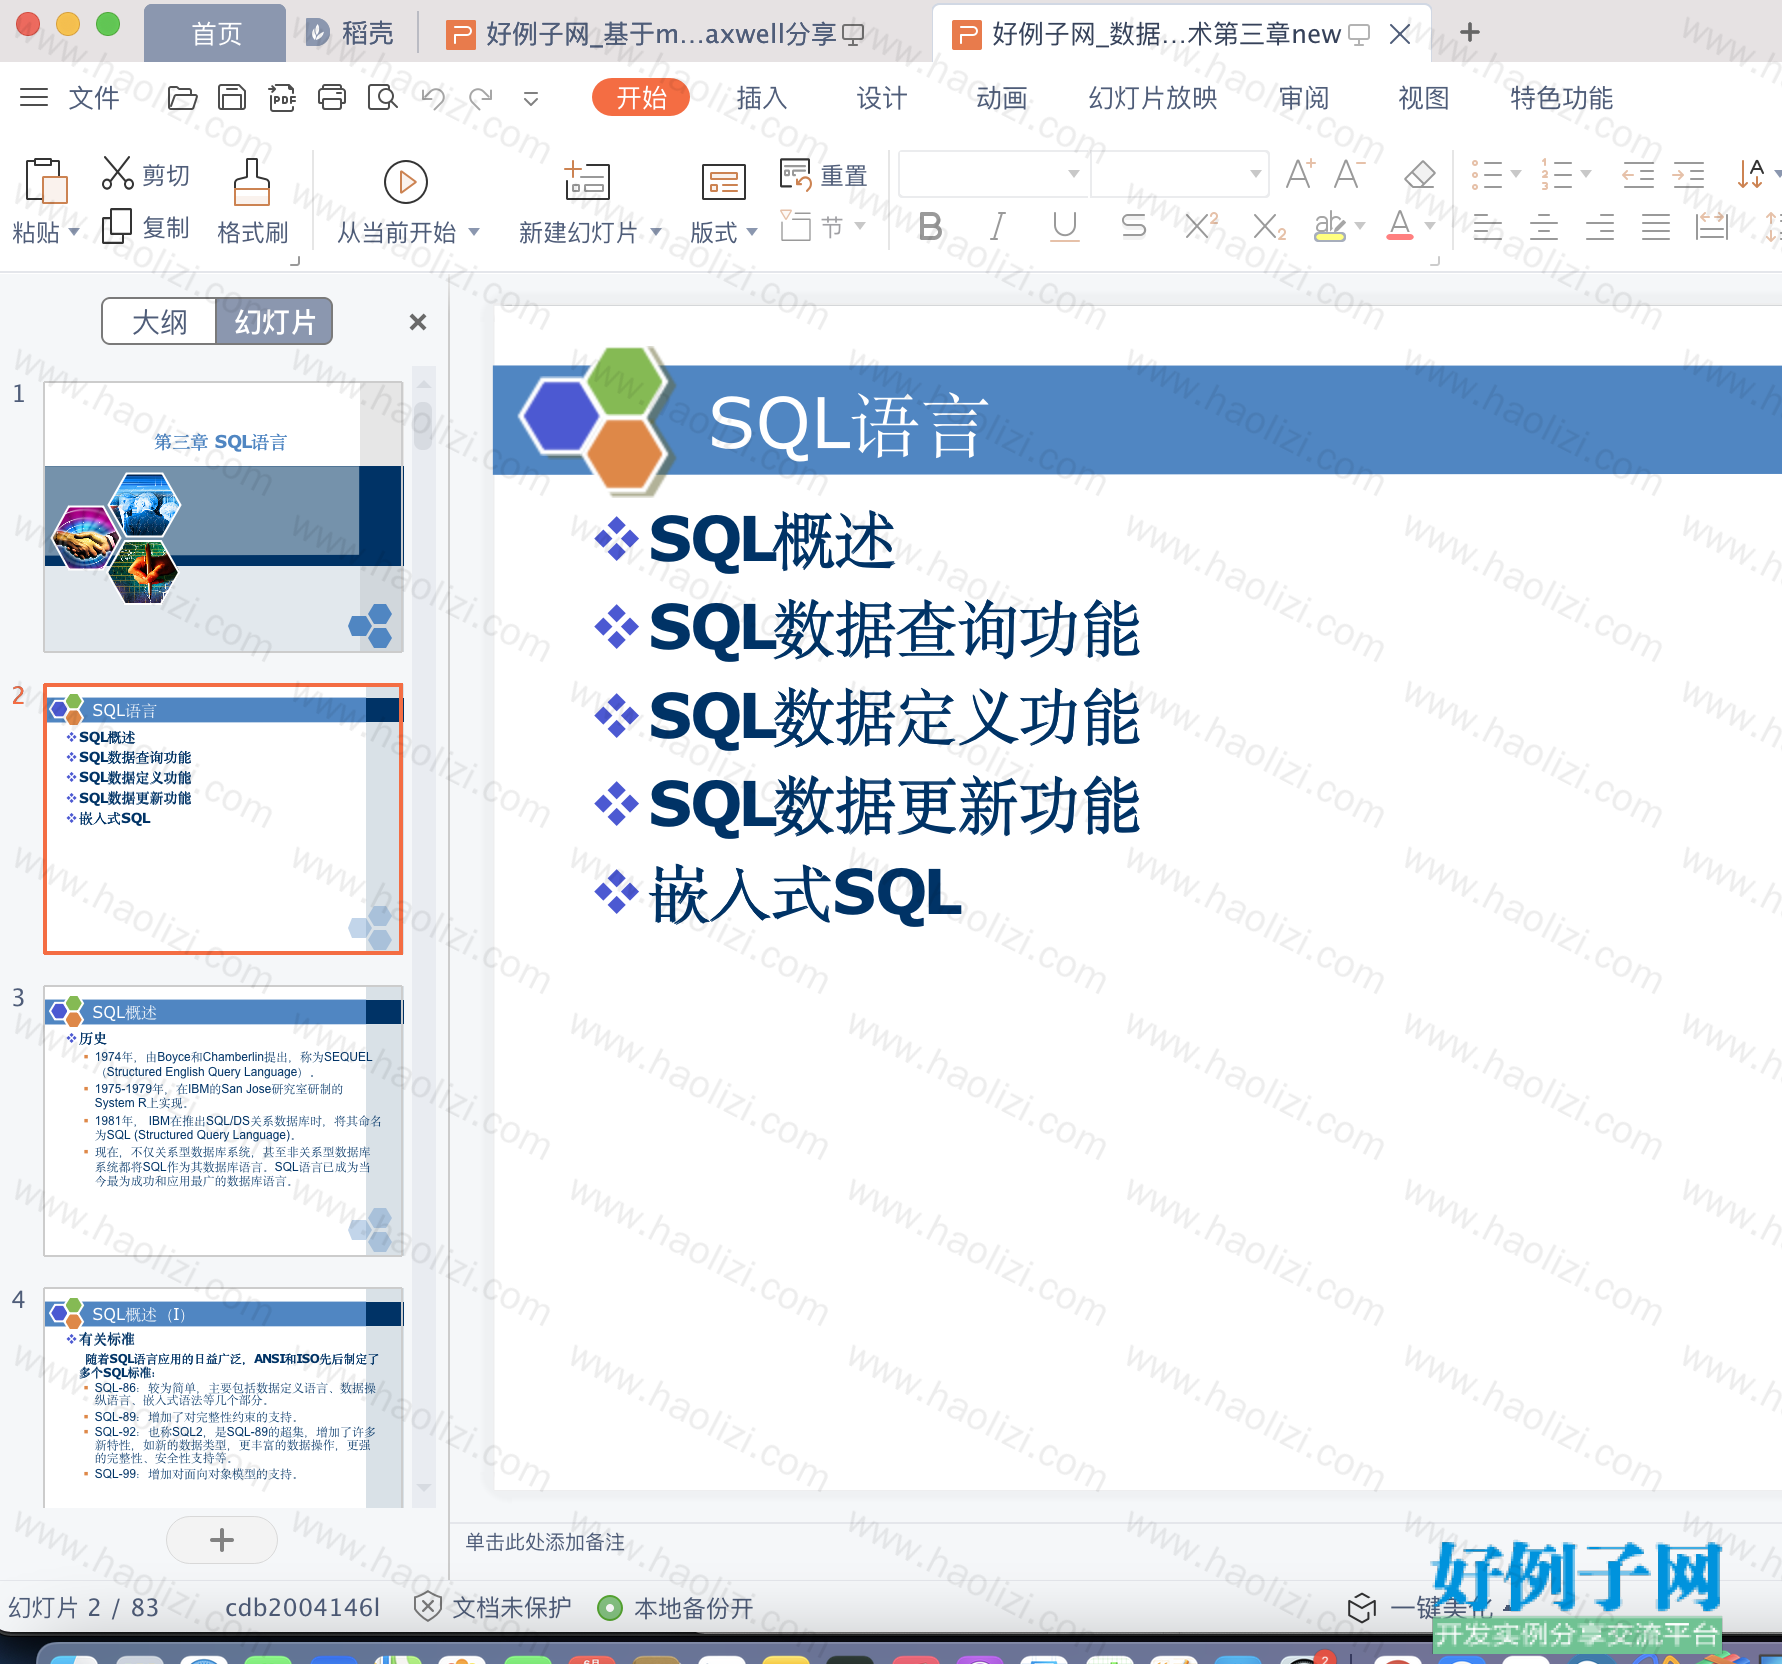Open the 版式 layout icon

(x=723, y=182)
